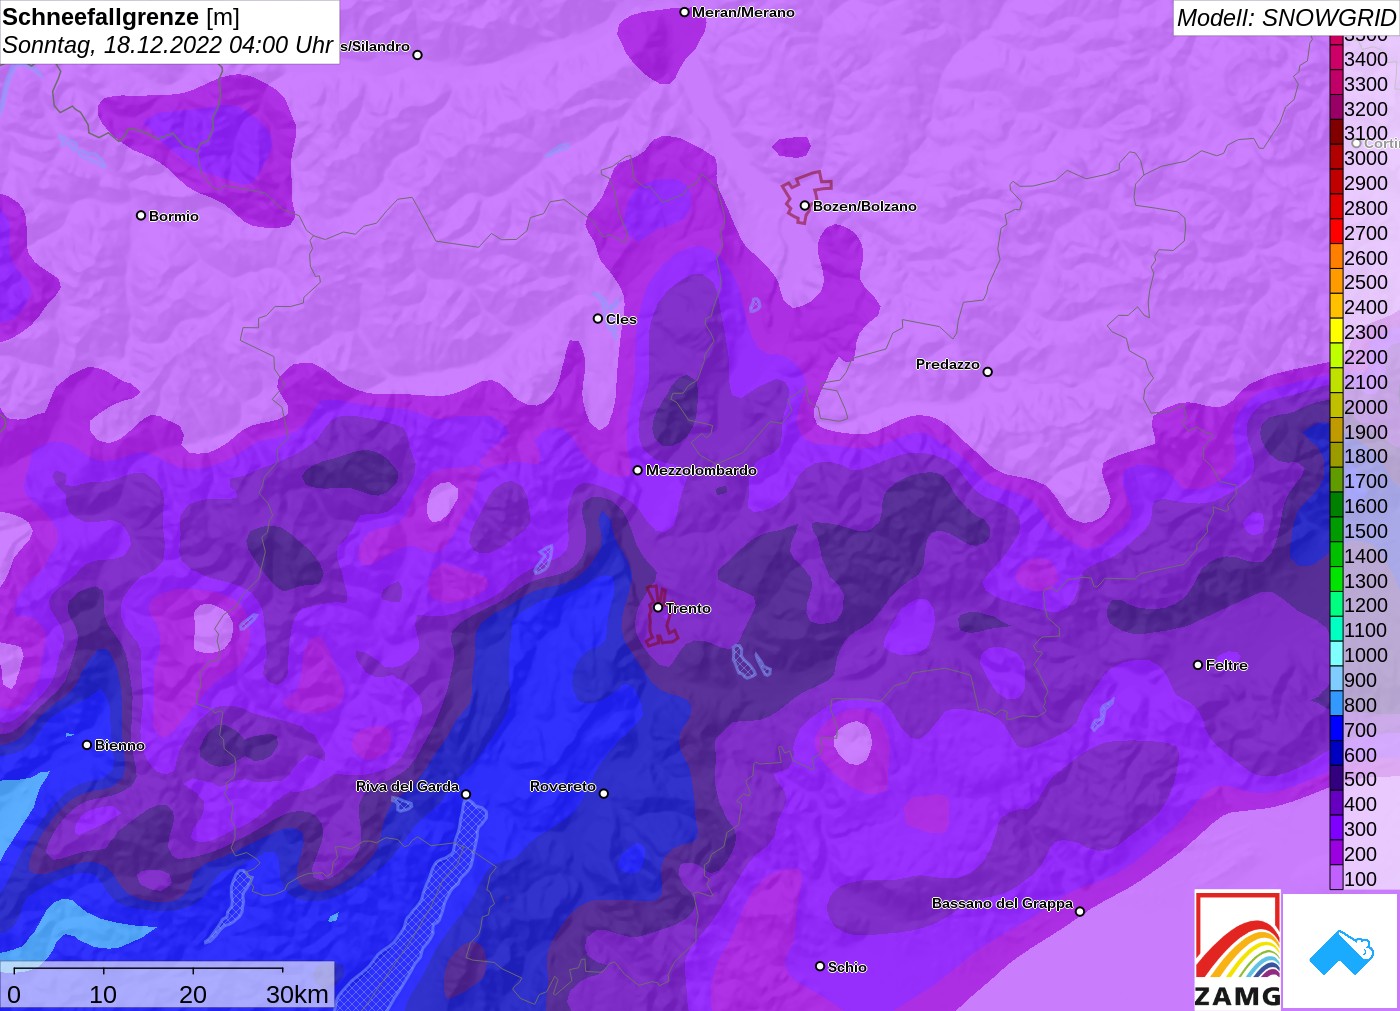Click the Schneefallgrenze [m] title
Image resolution: width=1400 pixels, height=1011 pixels.
(121, 17)
